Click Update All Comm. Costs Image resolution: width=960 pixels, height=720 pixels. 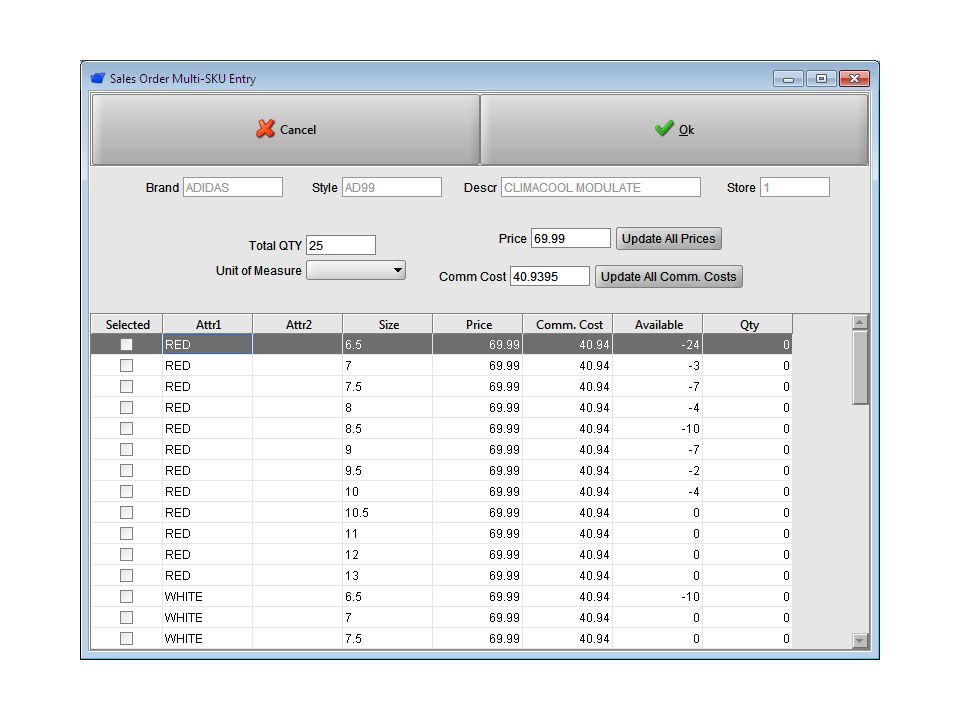669,277
